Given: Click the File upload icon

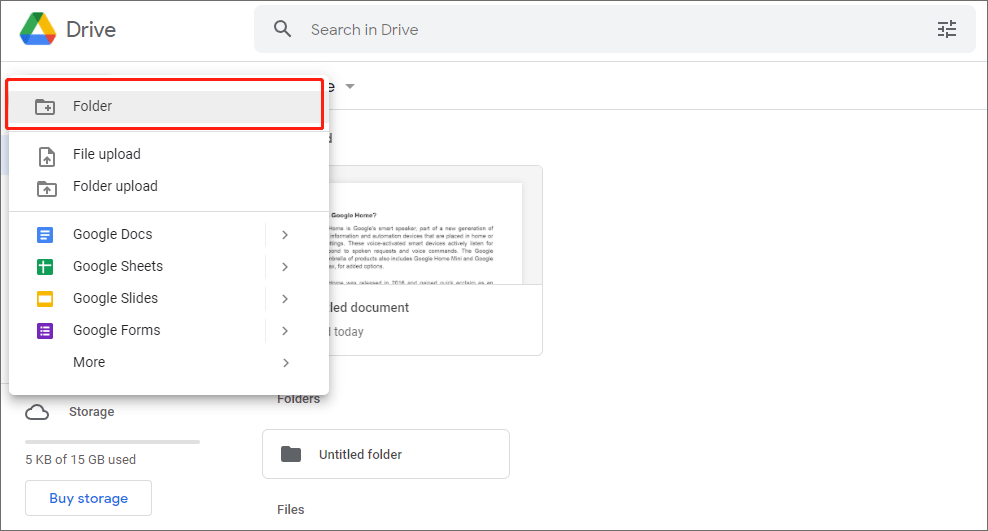Looking at the screenshot, I should pos(47,156).
